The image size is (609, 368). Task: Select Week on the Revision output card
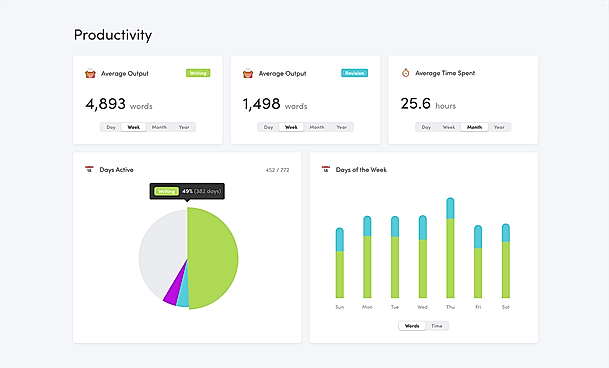click(291, 127)
